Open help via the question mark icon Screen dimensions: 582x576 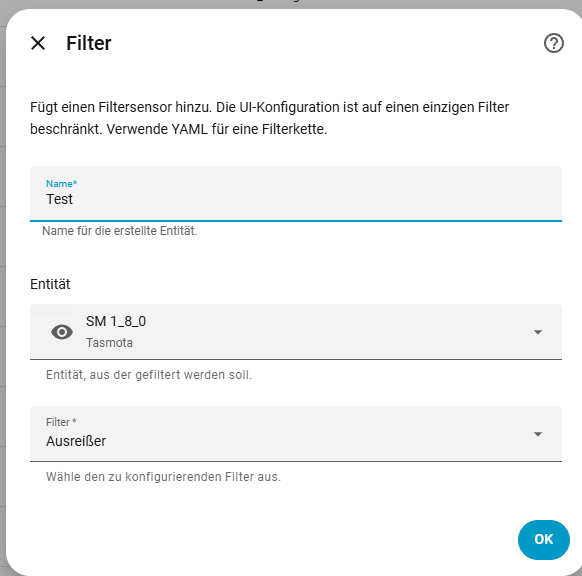point(553,43)
